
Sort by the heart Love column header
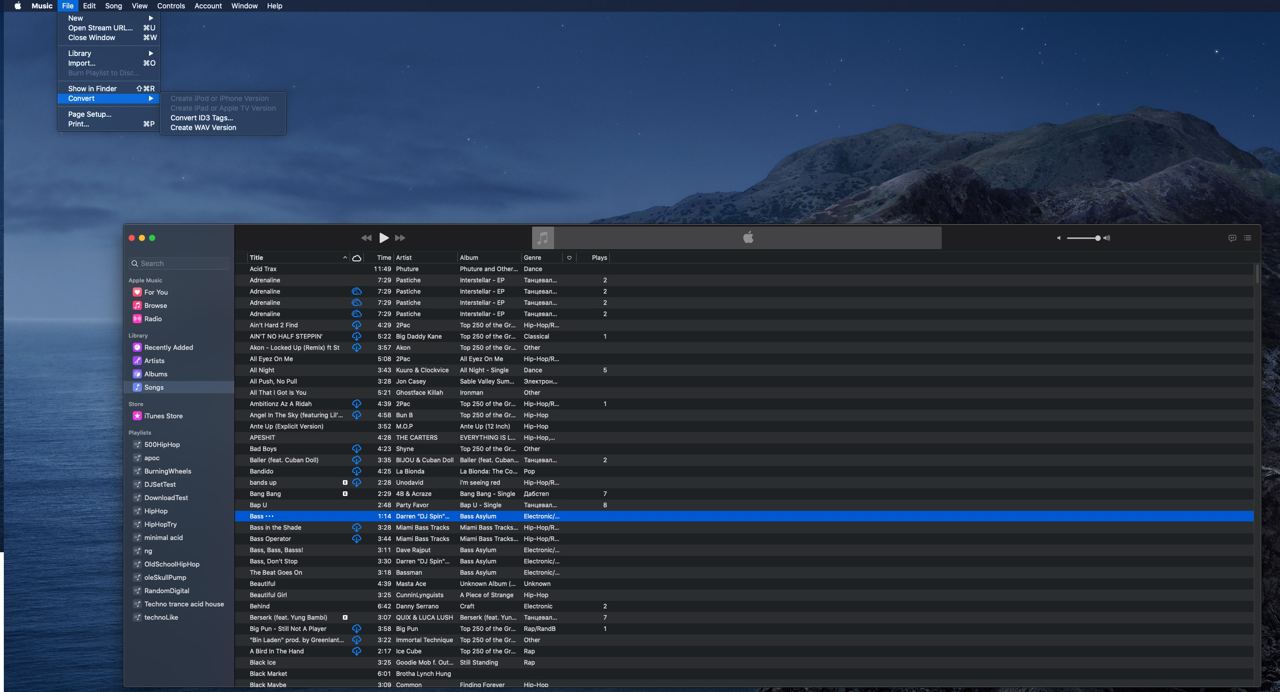click(x=569, y=257)
